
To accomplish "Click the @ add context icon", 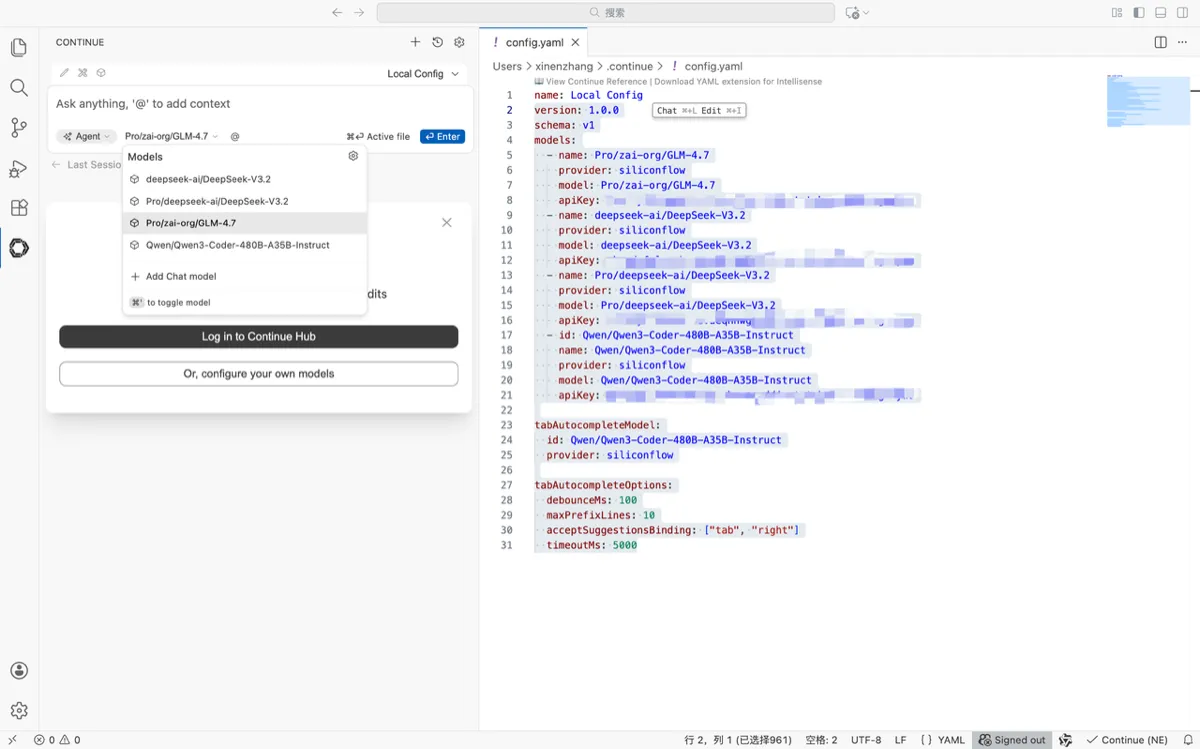I will [x=235, y=136].
